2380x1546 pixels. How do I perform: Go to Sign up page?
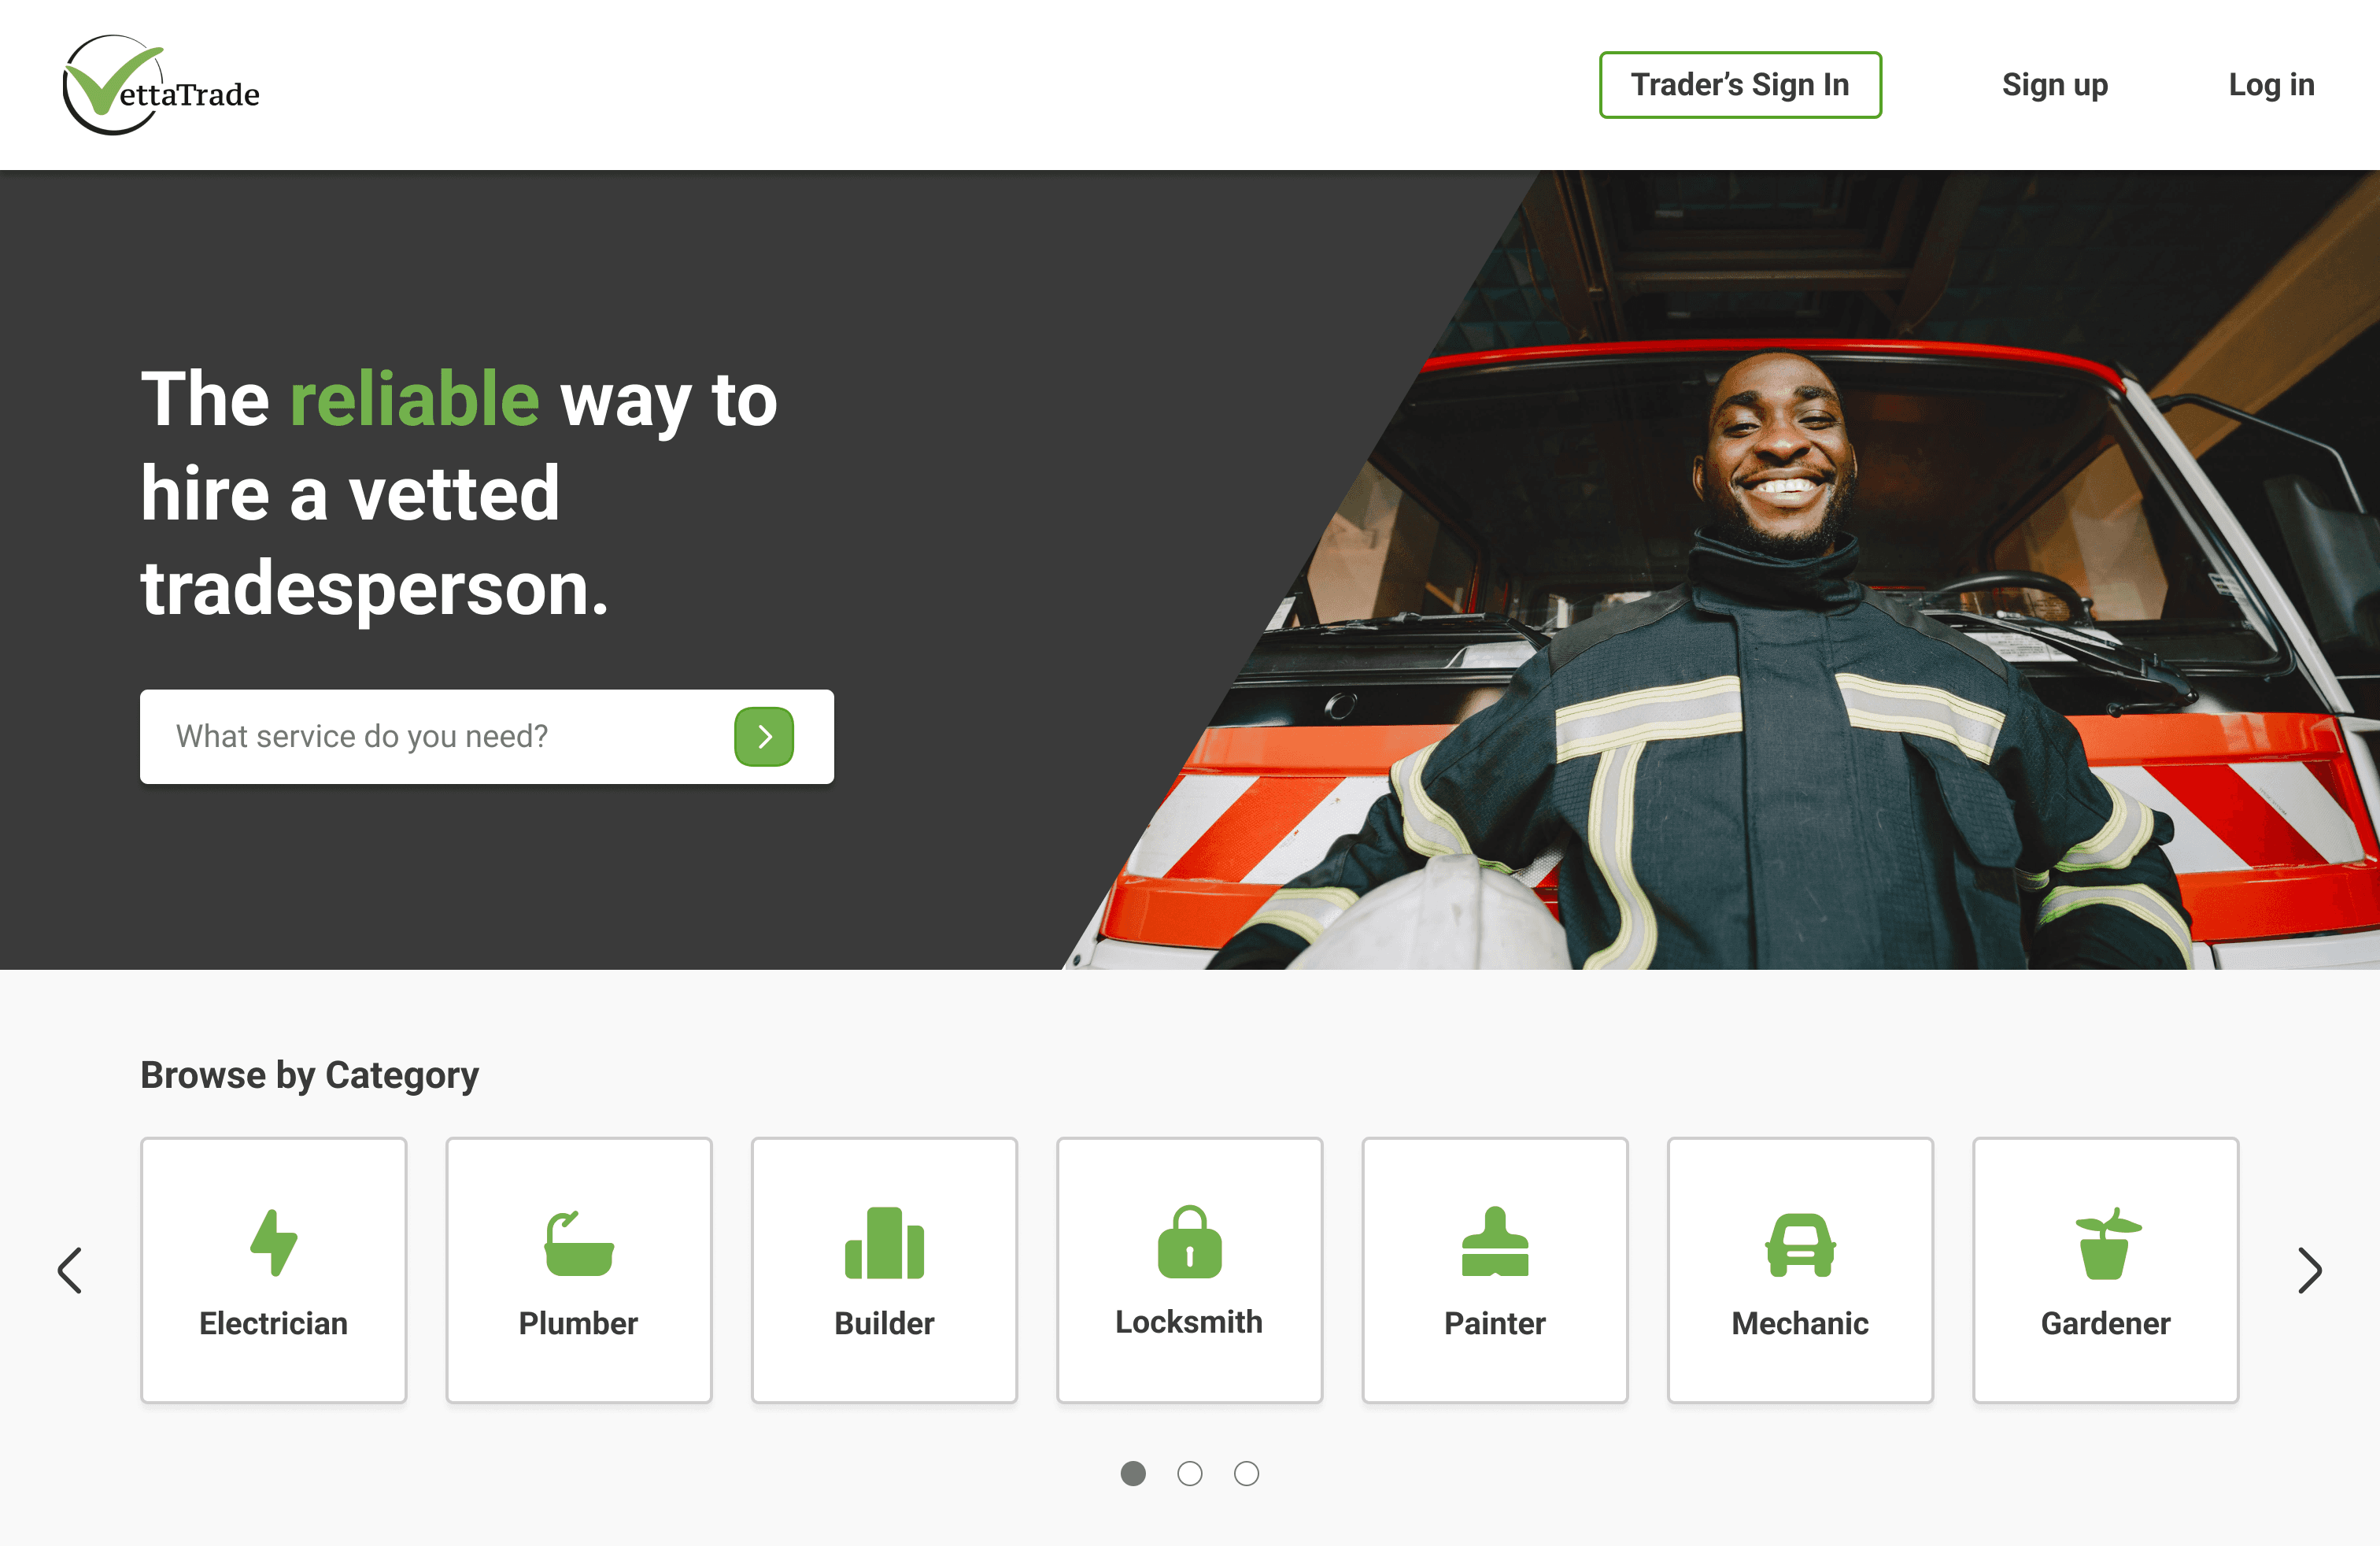[x=2055, y=85]
